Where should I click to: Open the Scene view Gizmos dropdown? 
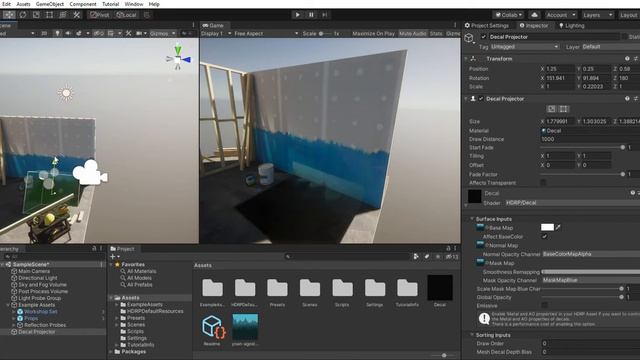point(162,33)
